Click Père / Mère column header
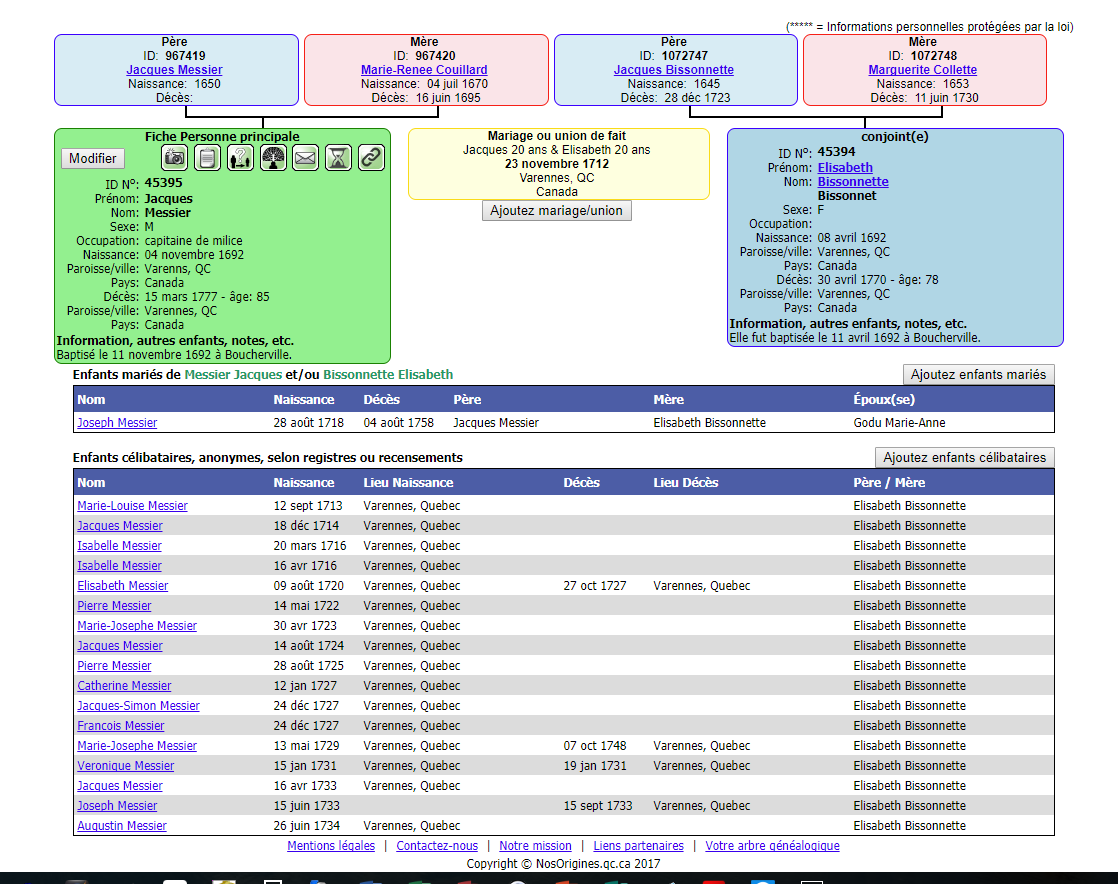The image size is (1118, 884). click(889, 483)
